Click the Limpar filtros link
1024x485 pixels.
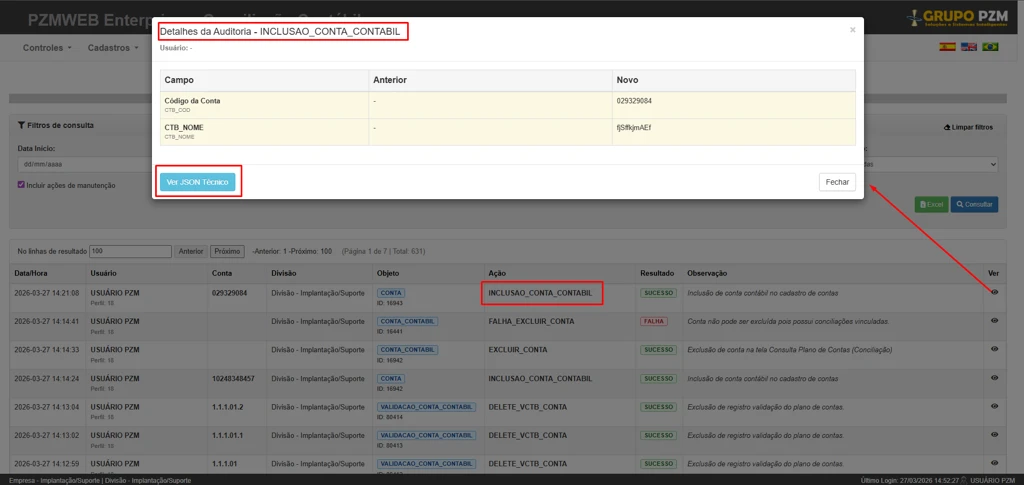pos(968,128)
